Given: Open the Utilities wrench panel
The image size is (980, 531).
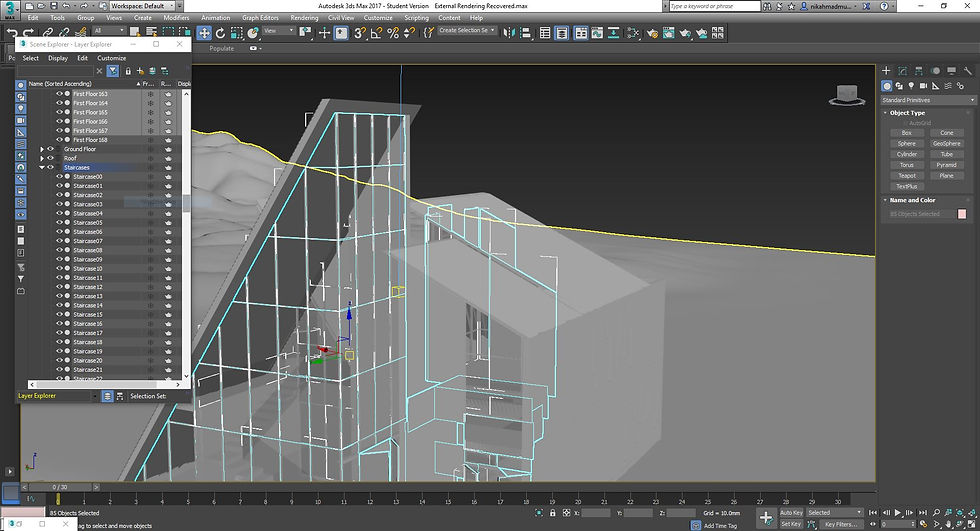Looking at the screenshot, I should (x=968, y=71).
